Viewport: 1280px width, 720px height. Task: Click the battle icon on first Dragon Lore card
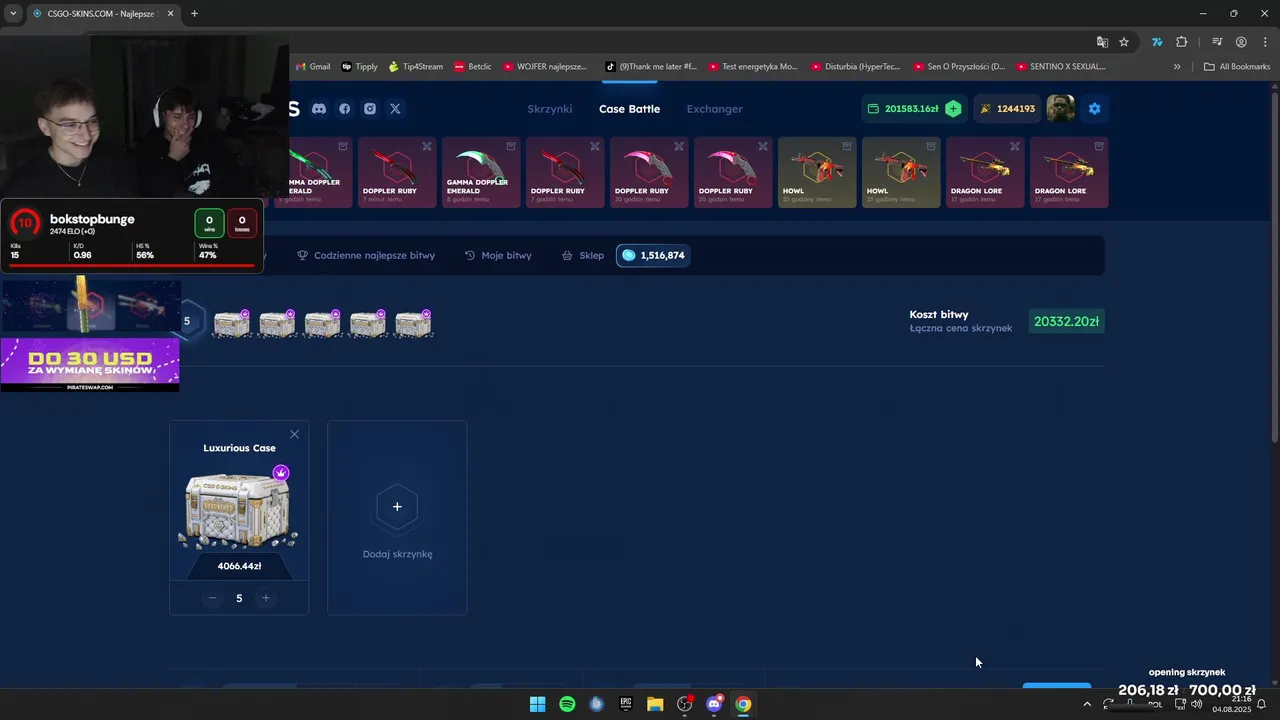click(1015, 146)
